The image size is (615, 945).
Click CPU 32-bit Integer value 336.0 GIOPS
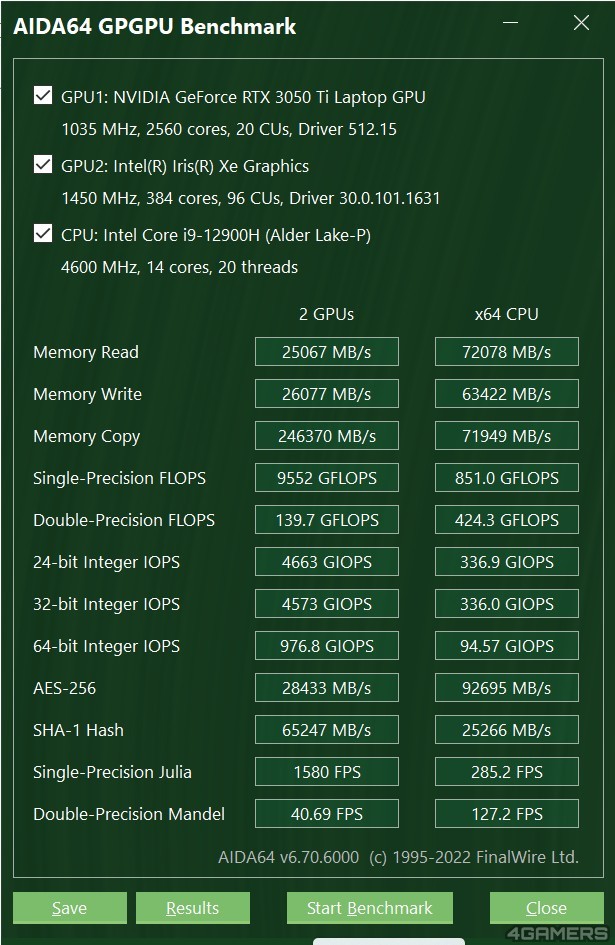(x=506, y=604)
